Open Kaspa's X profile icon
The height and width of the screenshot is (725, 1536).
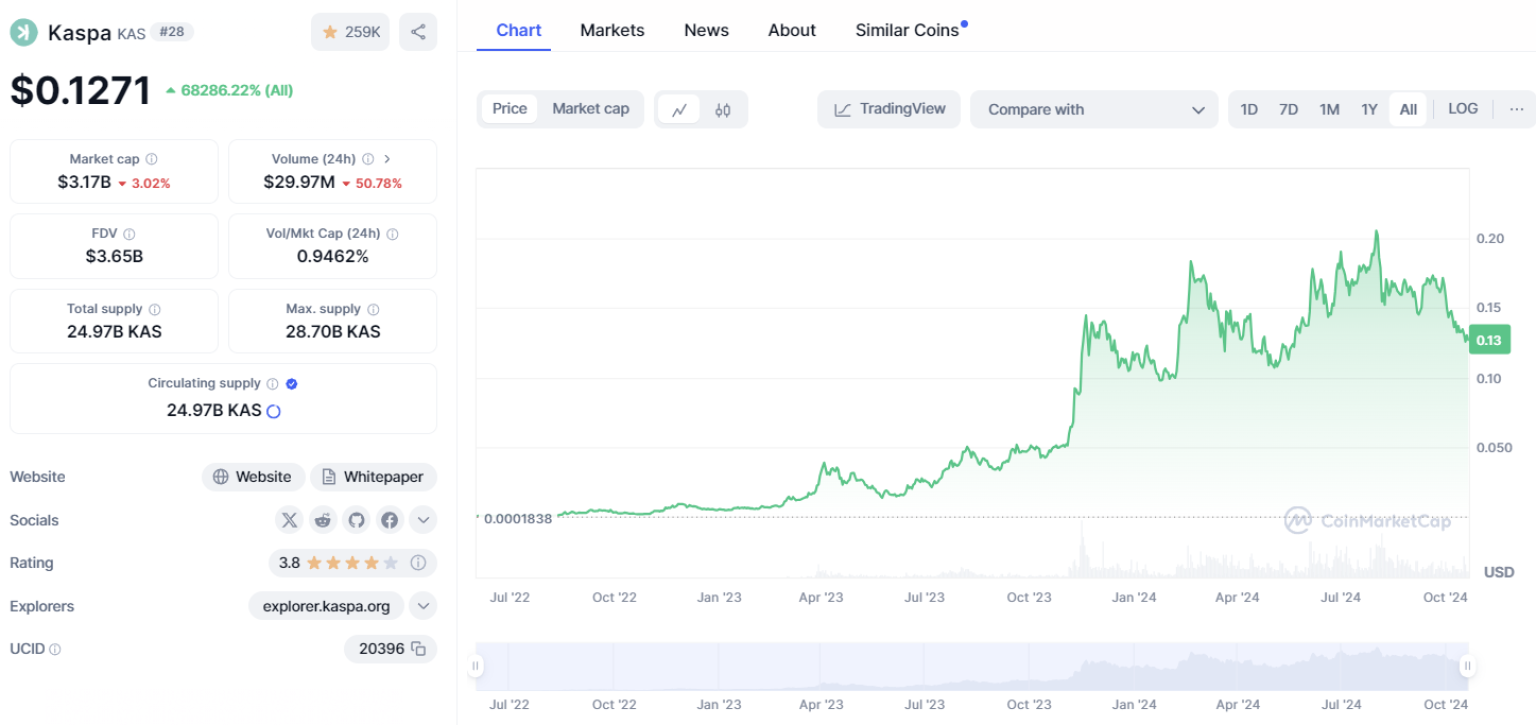click(289, 520)
